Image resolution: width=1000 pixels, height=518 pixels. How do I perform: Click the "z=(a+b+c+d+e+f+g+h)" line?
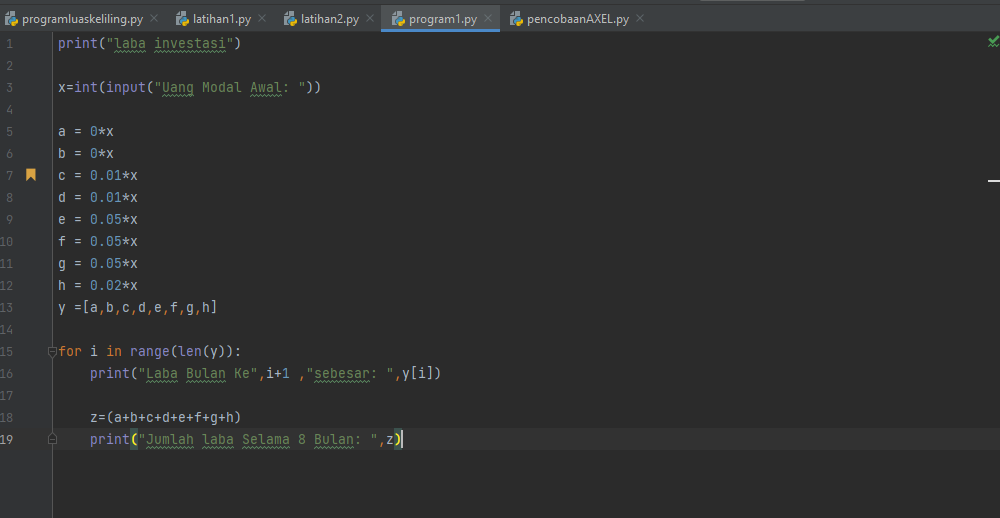(166, 417)
